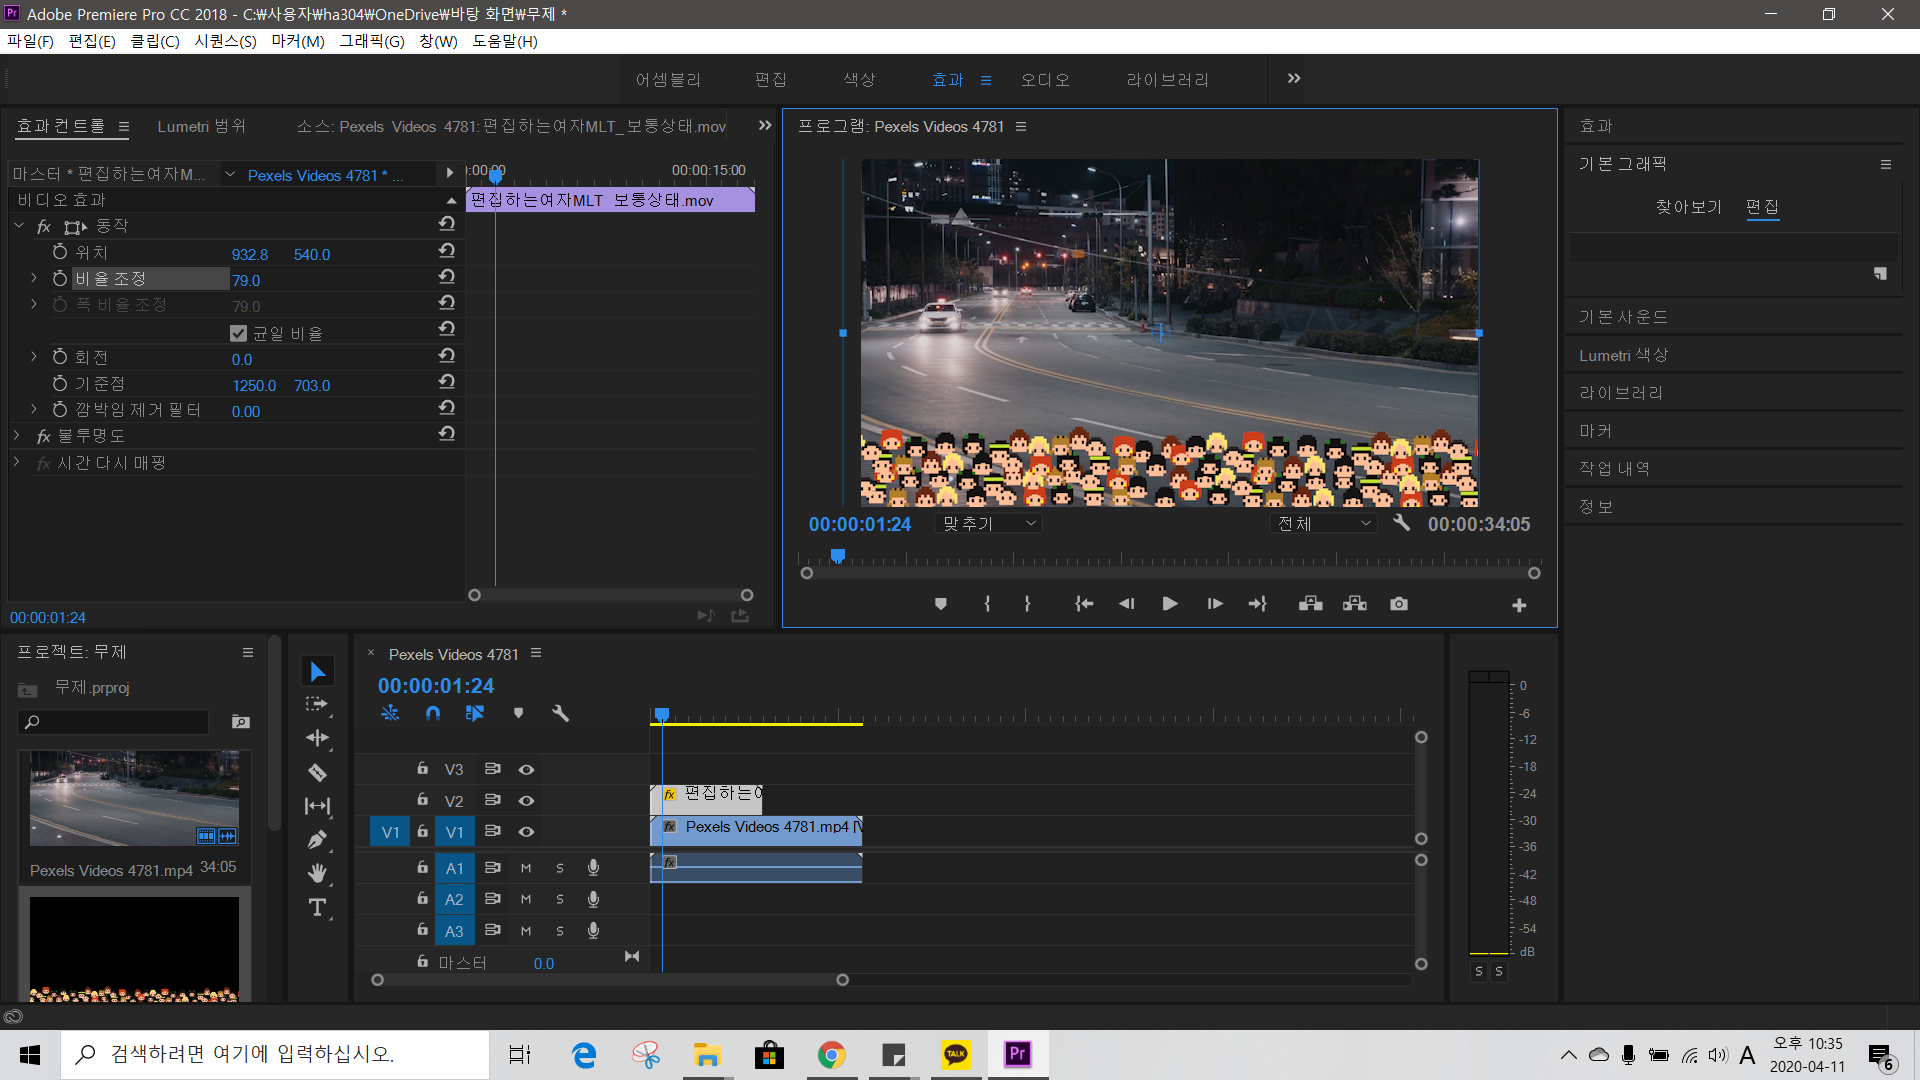The height and width of the screenshot is (1080, 1920).
Task: Expand the 불투명도 effect section
Action: pyautogui.click(x=17, y=436)
